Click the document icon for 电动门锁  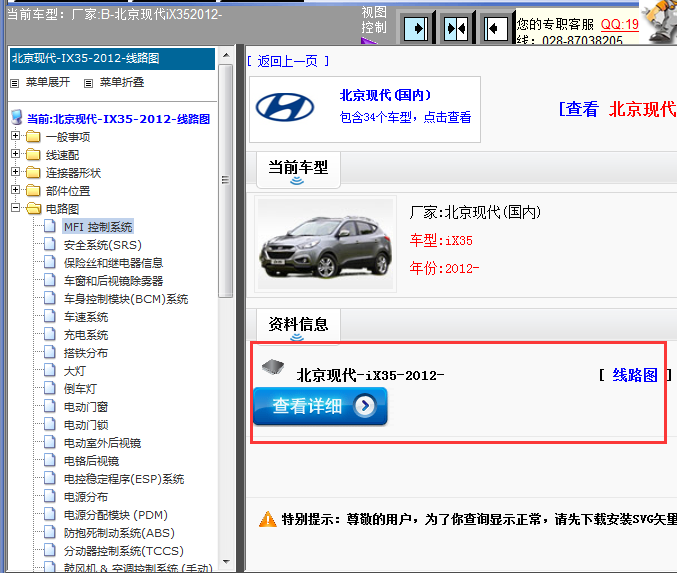pos(50,424)
